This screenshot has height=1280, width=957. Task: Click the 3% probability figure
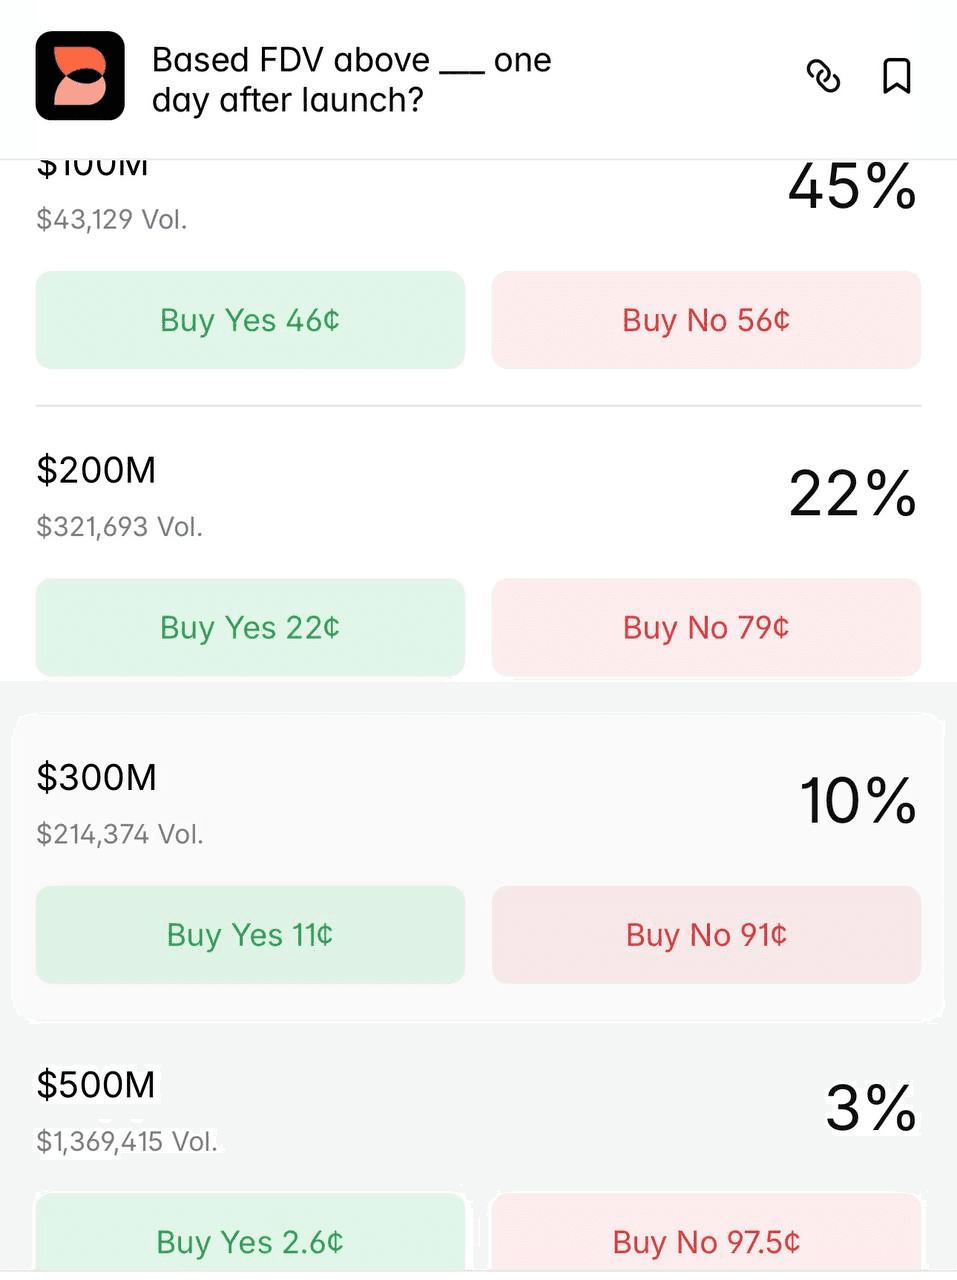tap(870, 1108)
